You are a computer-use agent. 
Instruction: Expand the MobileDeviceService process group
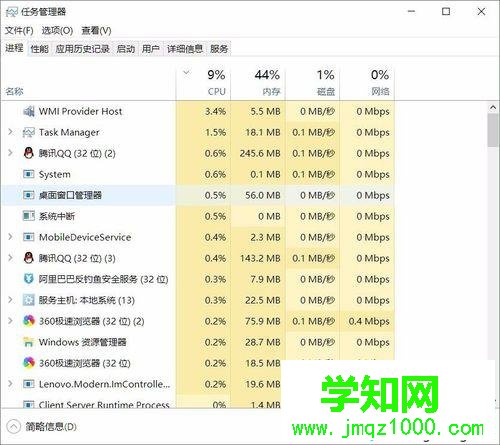coord(10,237)
